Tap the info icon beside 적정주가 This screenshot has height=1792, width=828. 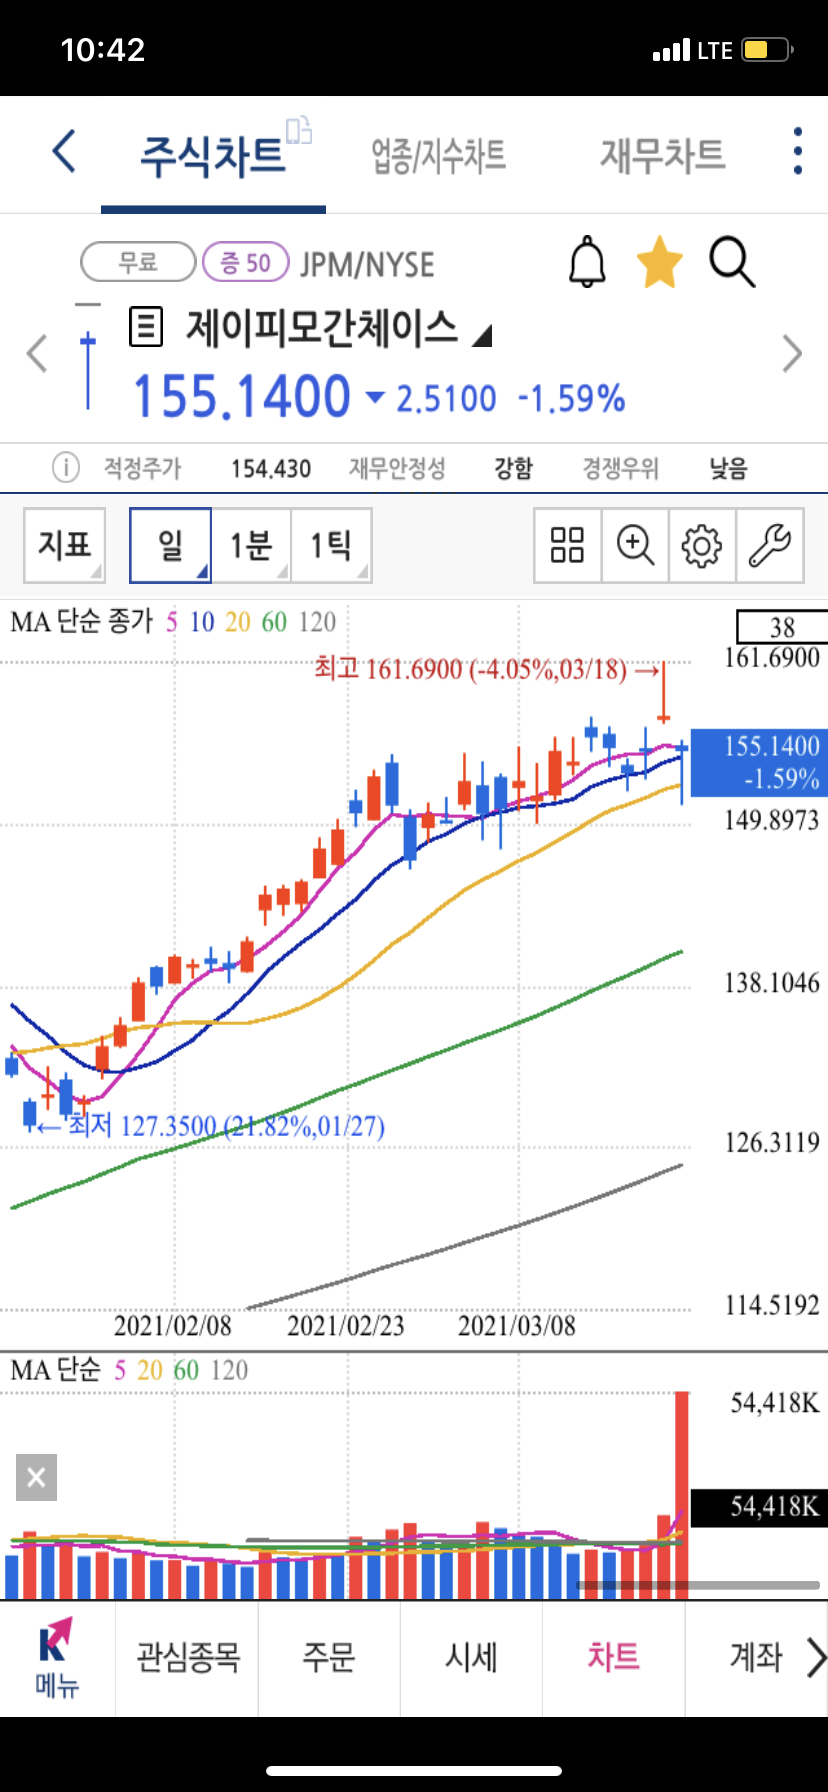(66, 467)
